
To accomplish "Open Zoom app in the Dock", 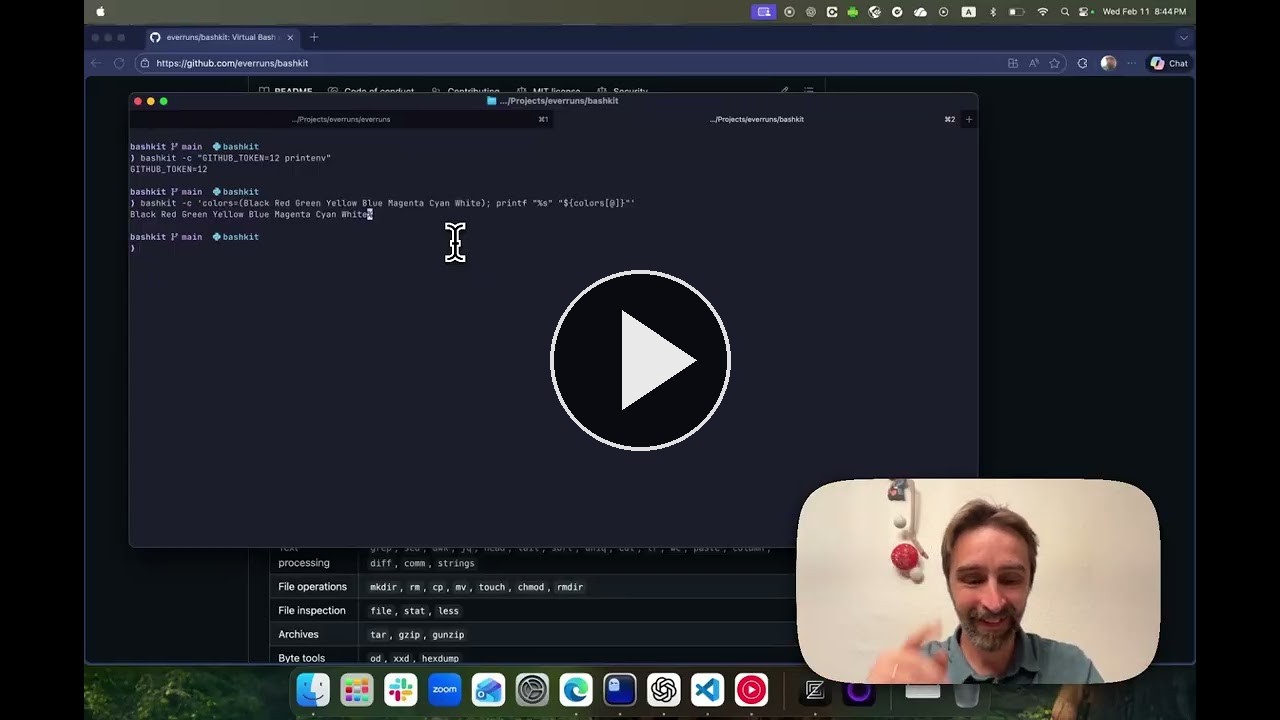I will 445,690.
